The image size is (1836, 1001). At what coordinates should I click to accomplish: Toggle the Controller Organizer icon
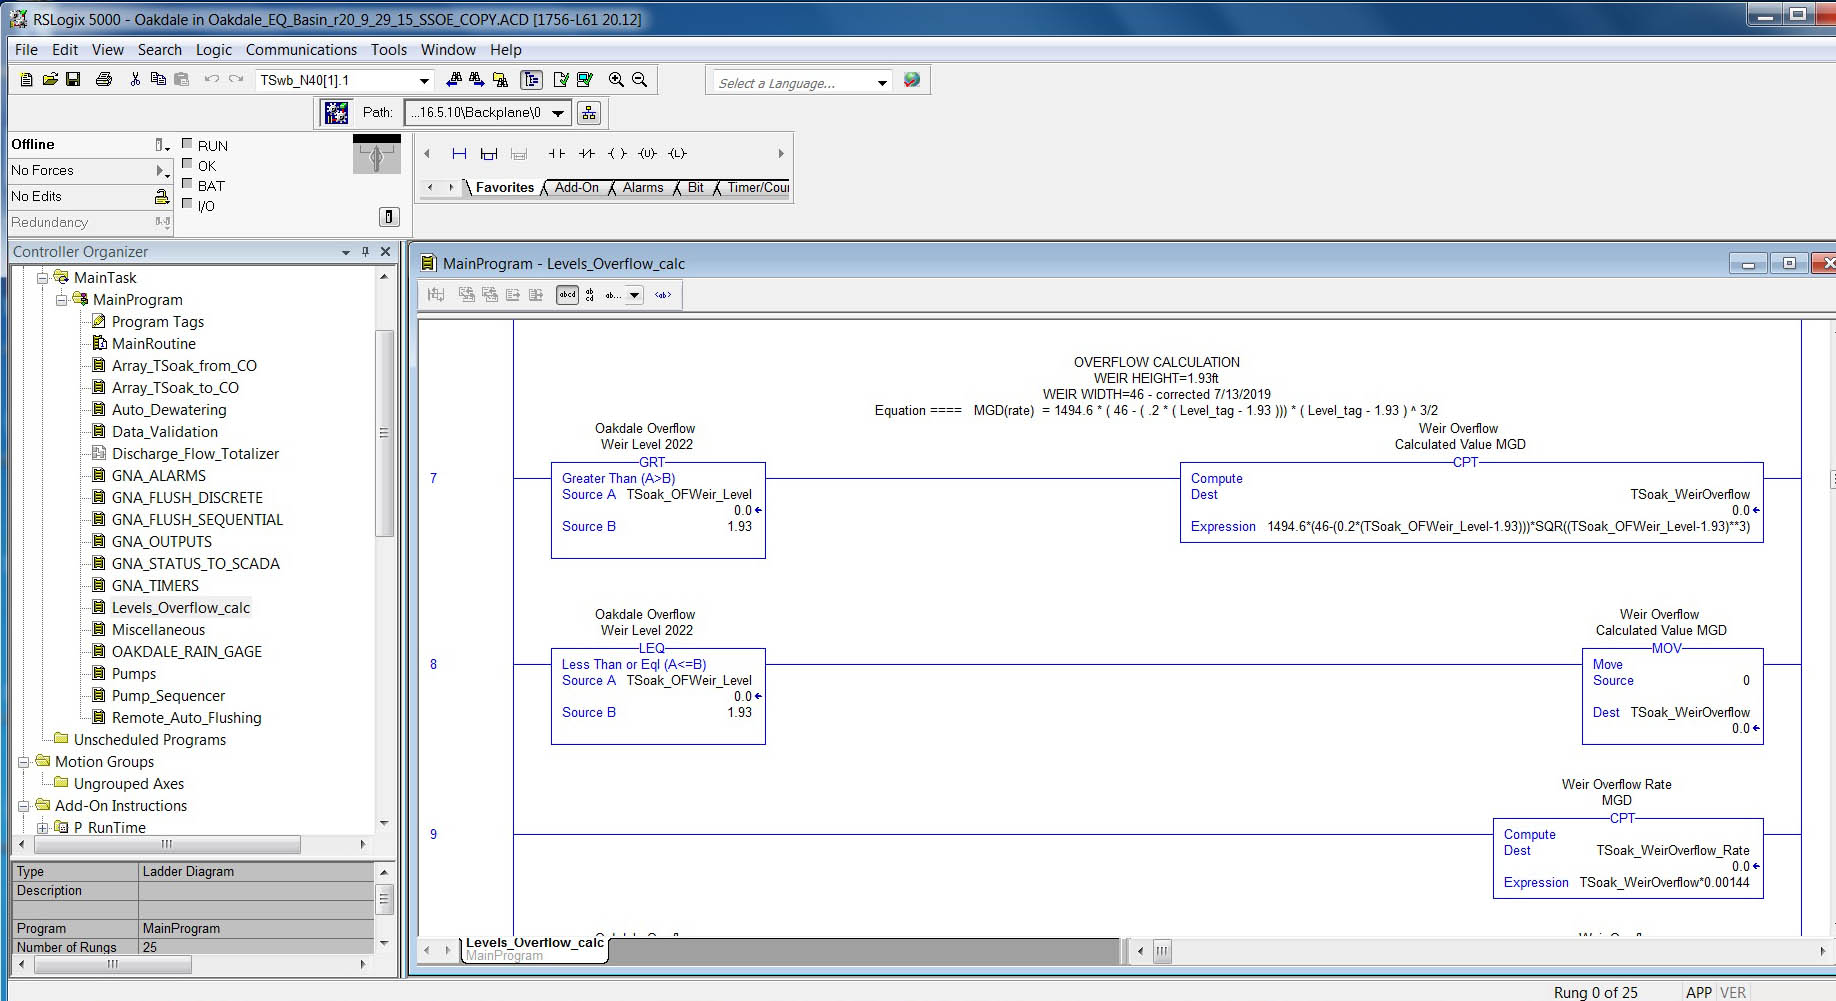531,80
